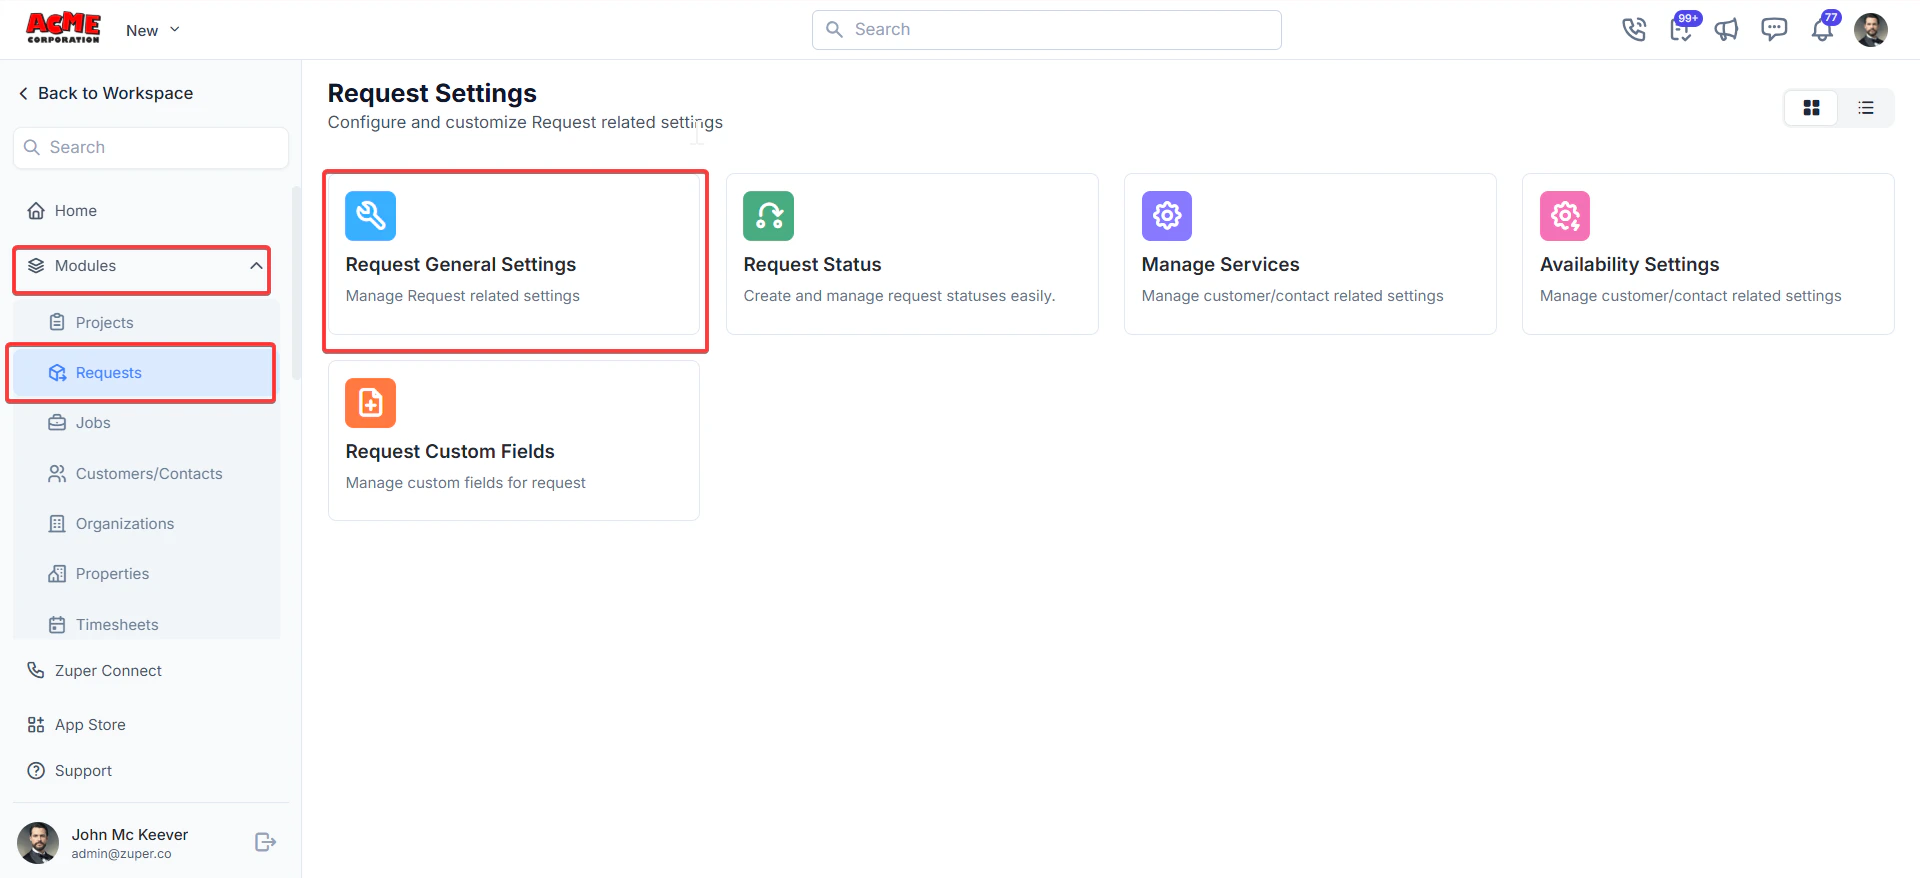
Task: Click the Request Settings page heading
Action: 432,93
